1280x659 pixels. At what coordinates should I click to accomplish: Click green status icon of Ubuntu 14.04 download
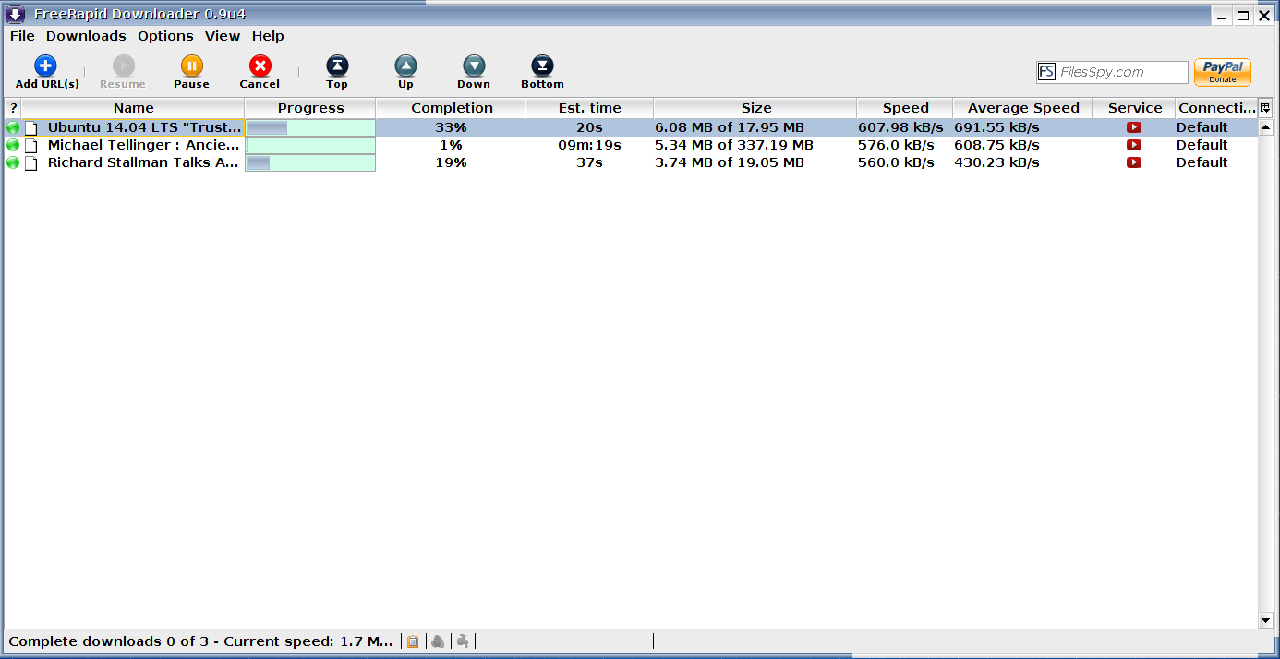[x=13, y=128]
